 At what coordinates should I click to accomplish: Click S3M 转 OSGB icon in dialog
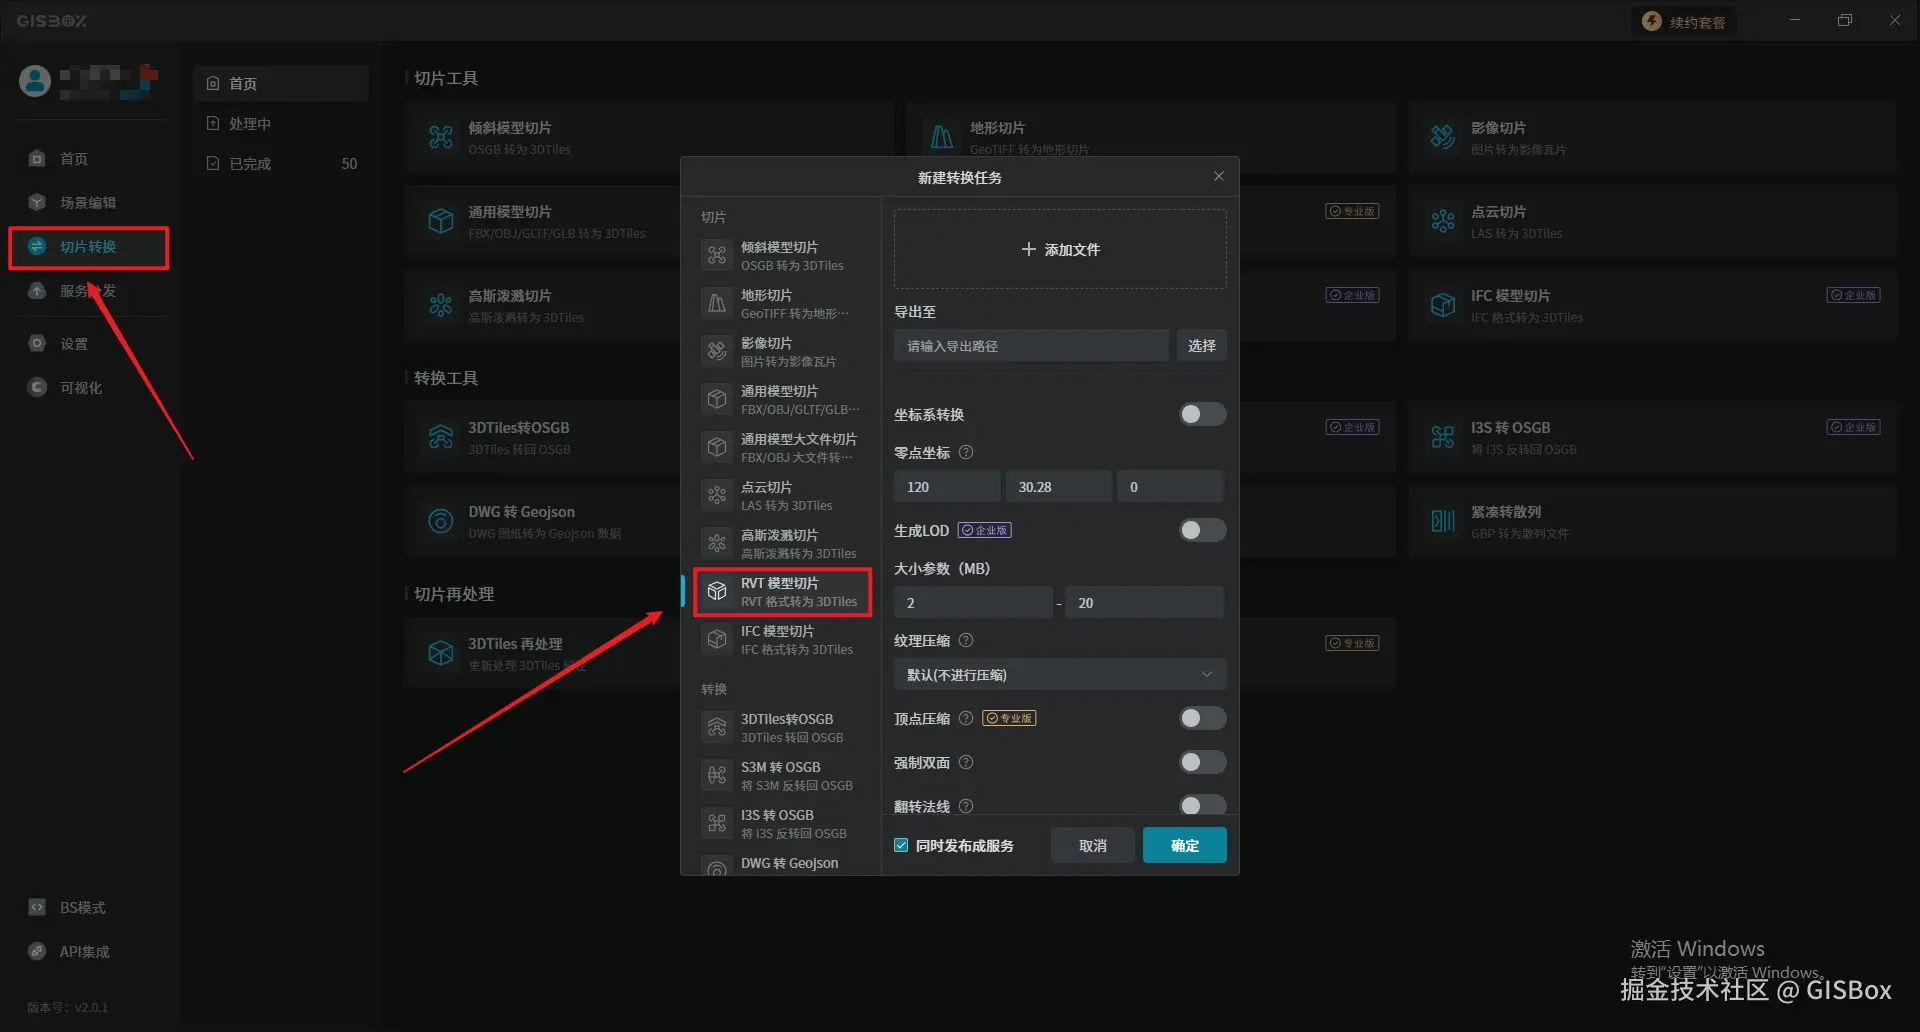pos(717,775)
